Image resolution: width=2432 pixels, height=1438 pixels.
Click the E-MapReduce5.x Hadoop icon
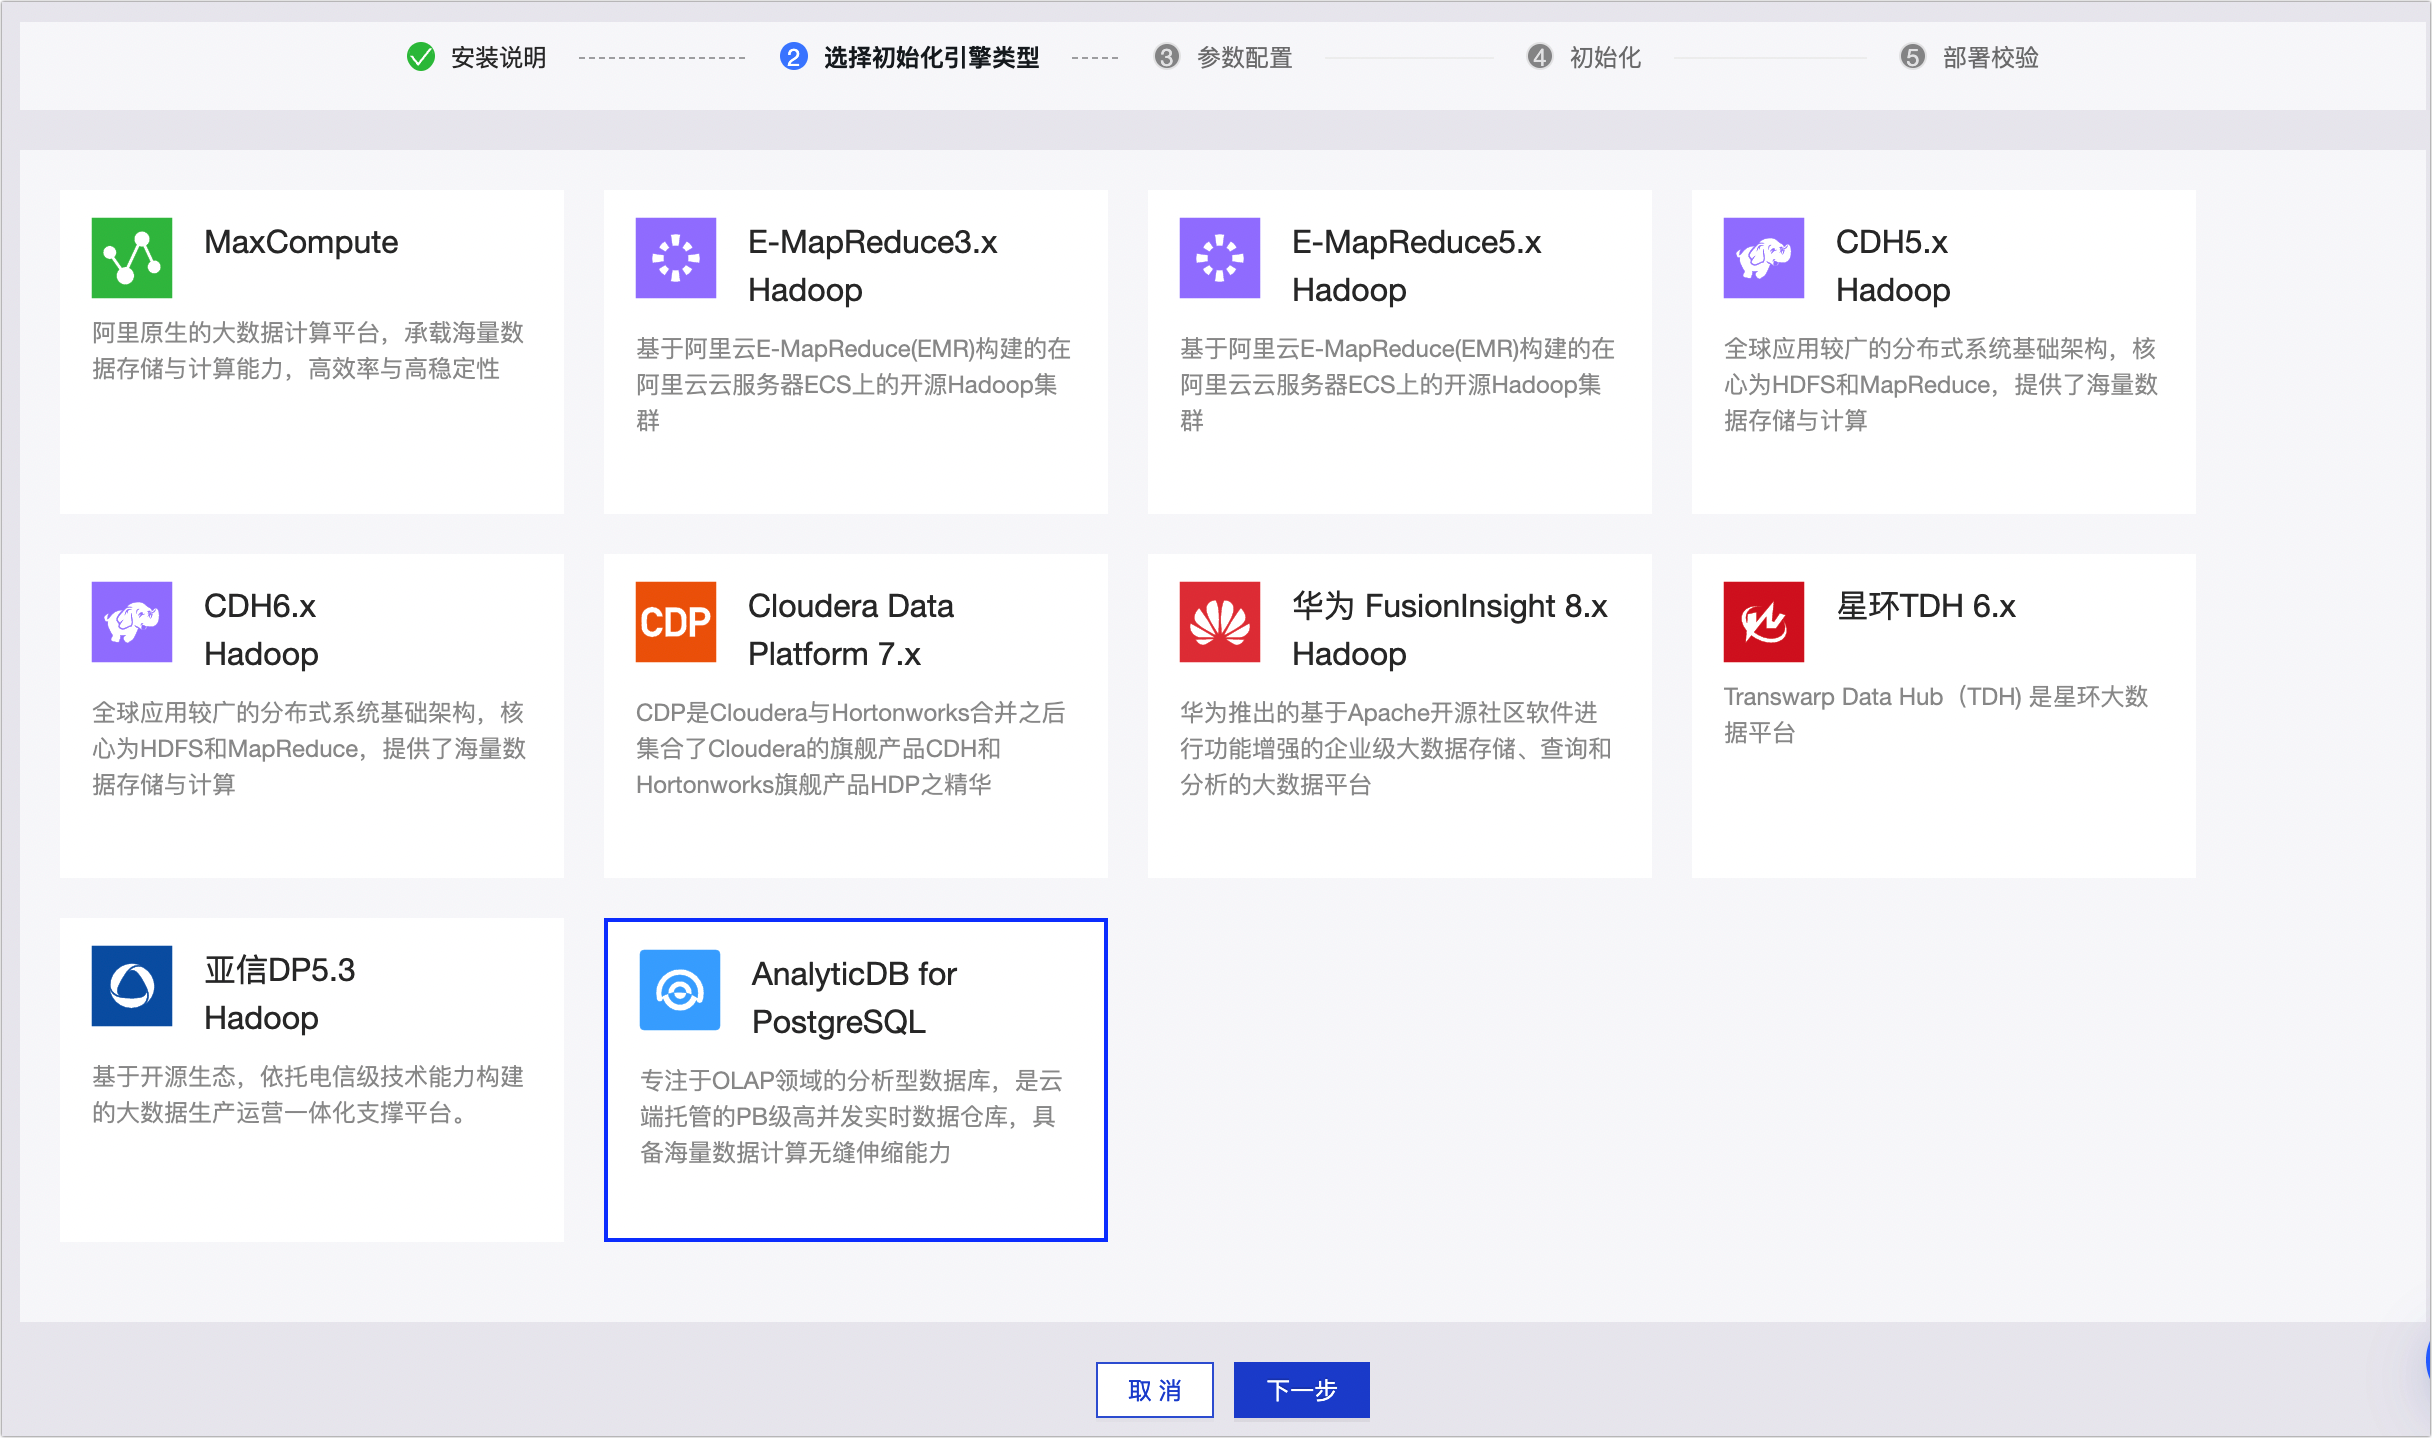1221,258
